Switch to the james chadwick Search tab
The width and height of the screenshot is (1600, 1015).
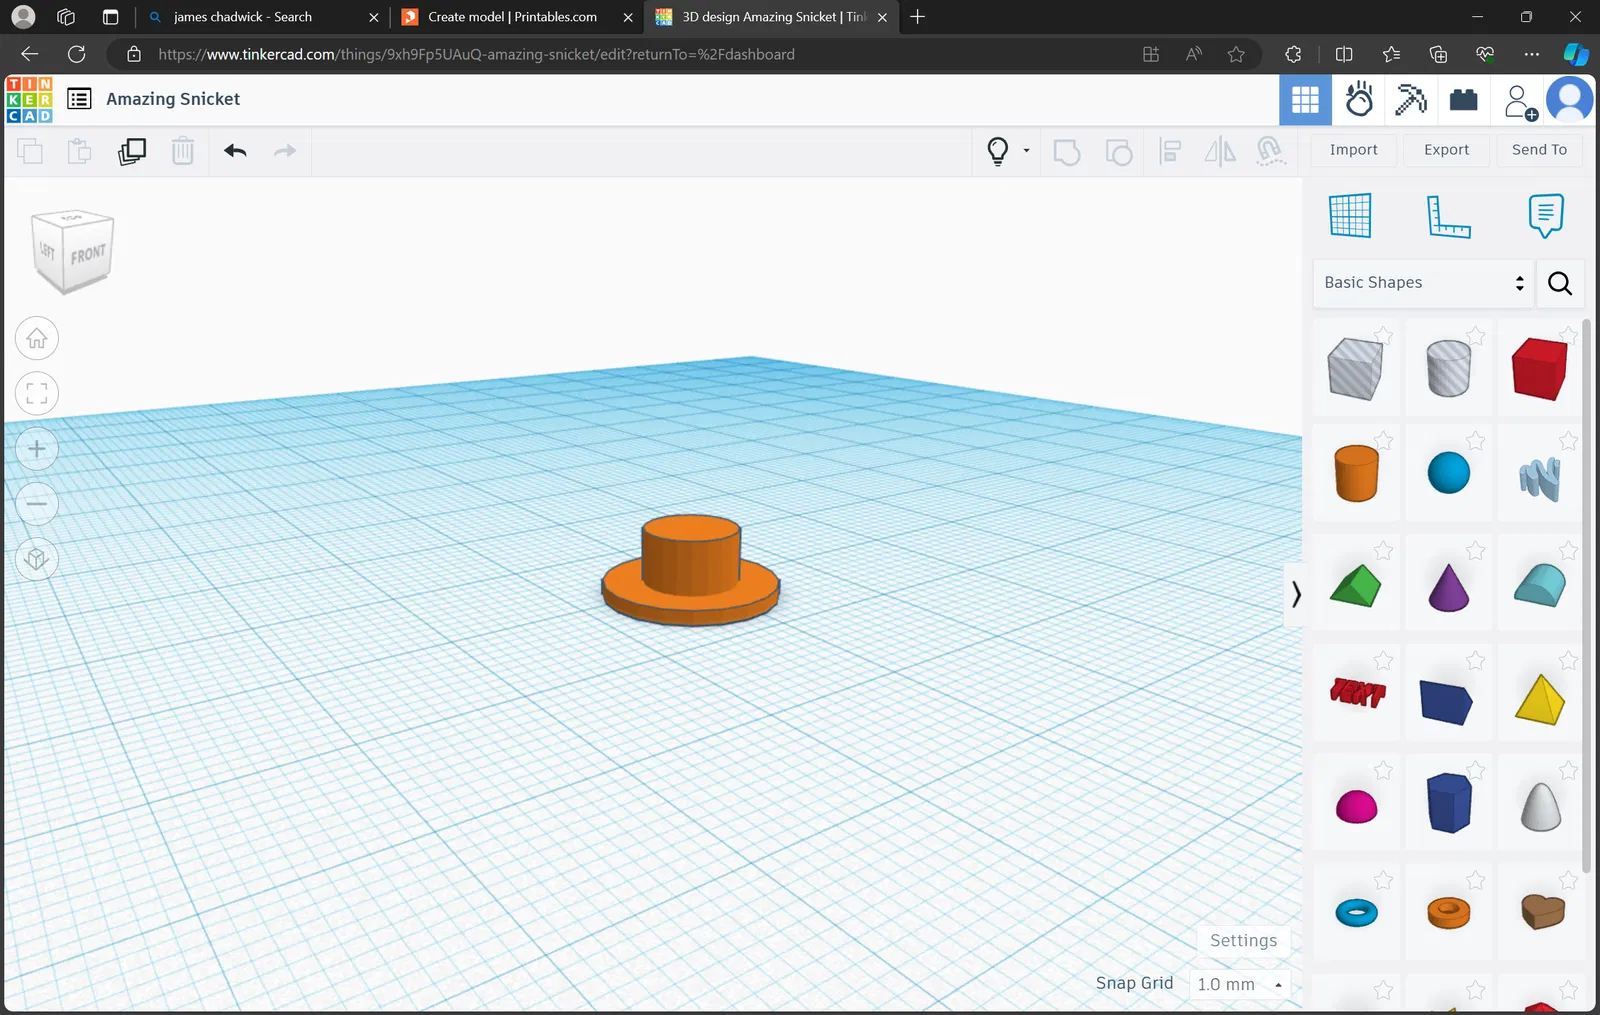(243, 17)
